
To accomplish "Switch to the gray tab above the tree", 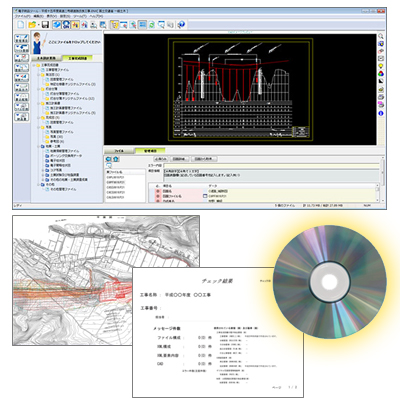I will (46, 58).
